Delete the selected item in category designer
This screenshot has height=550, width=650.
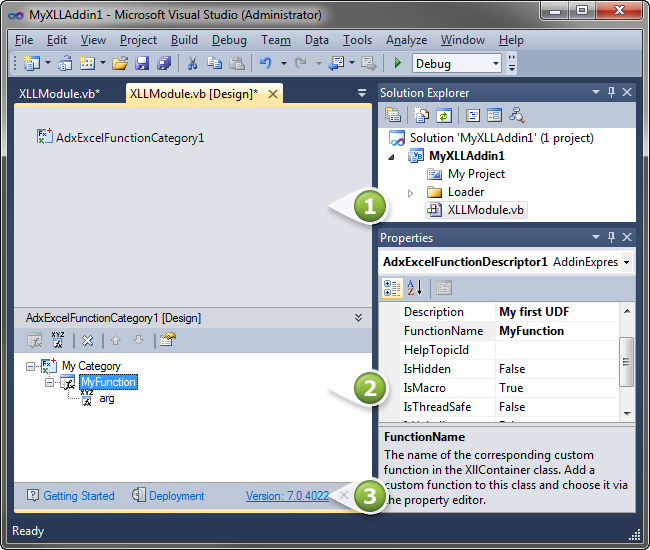87,341
